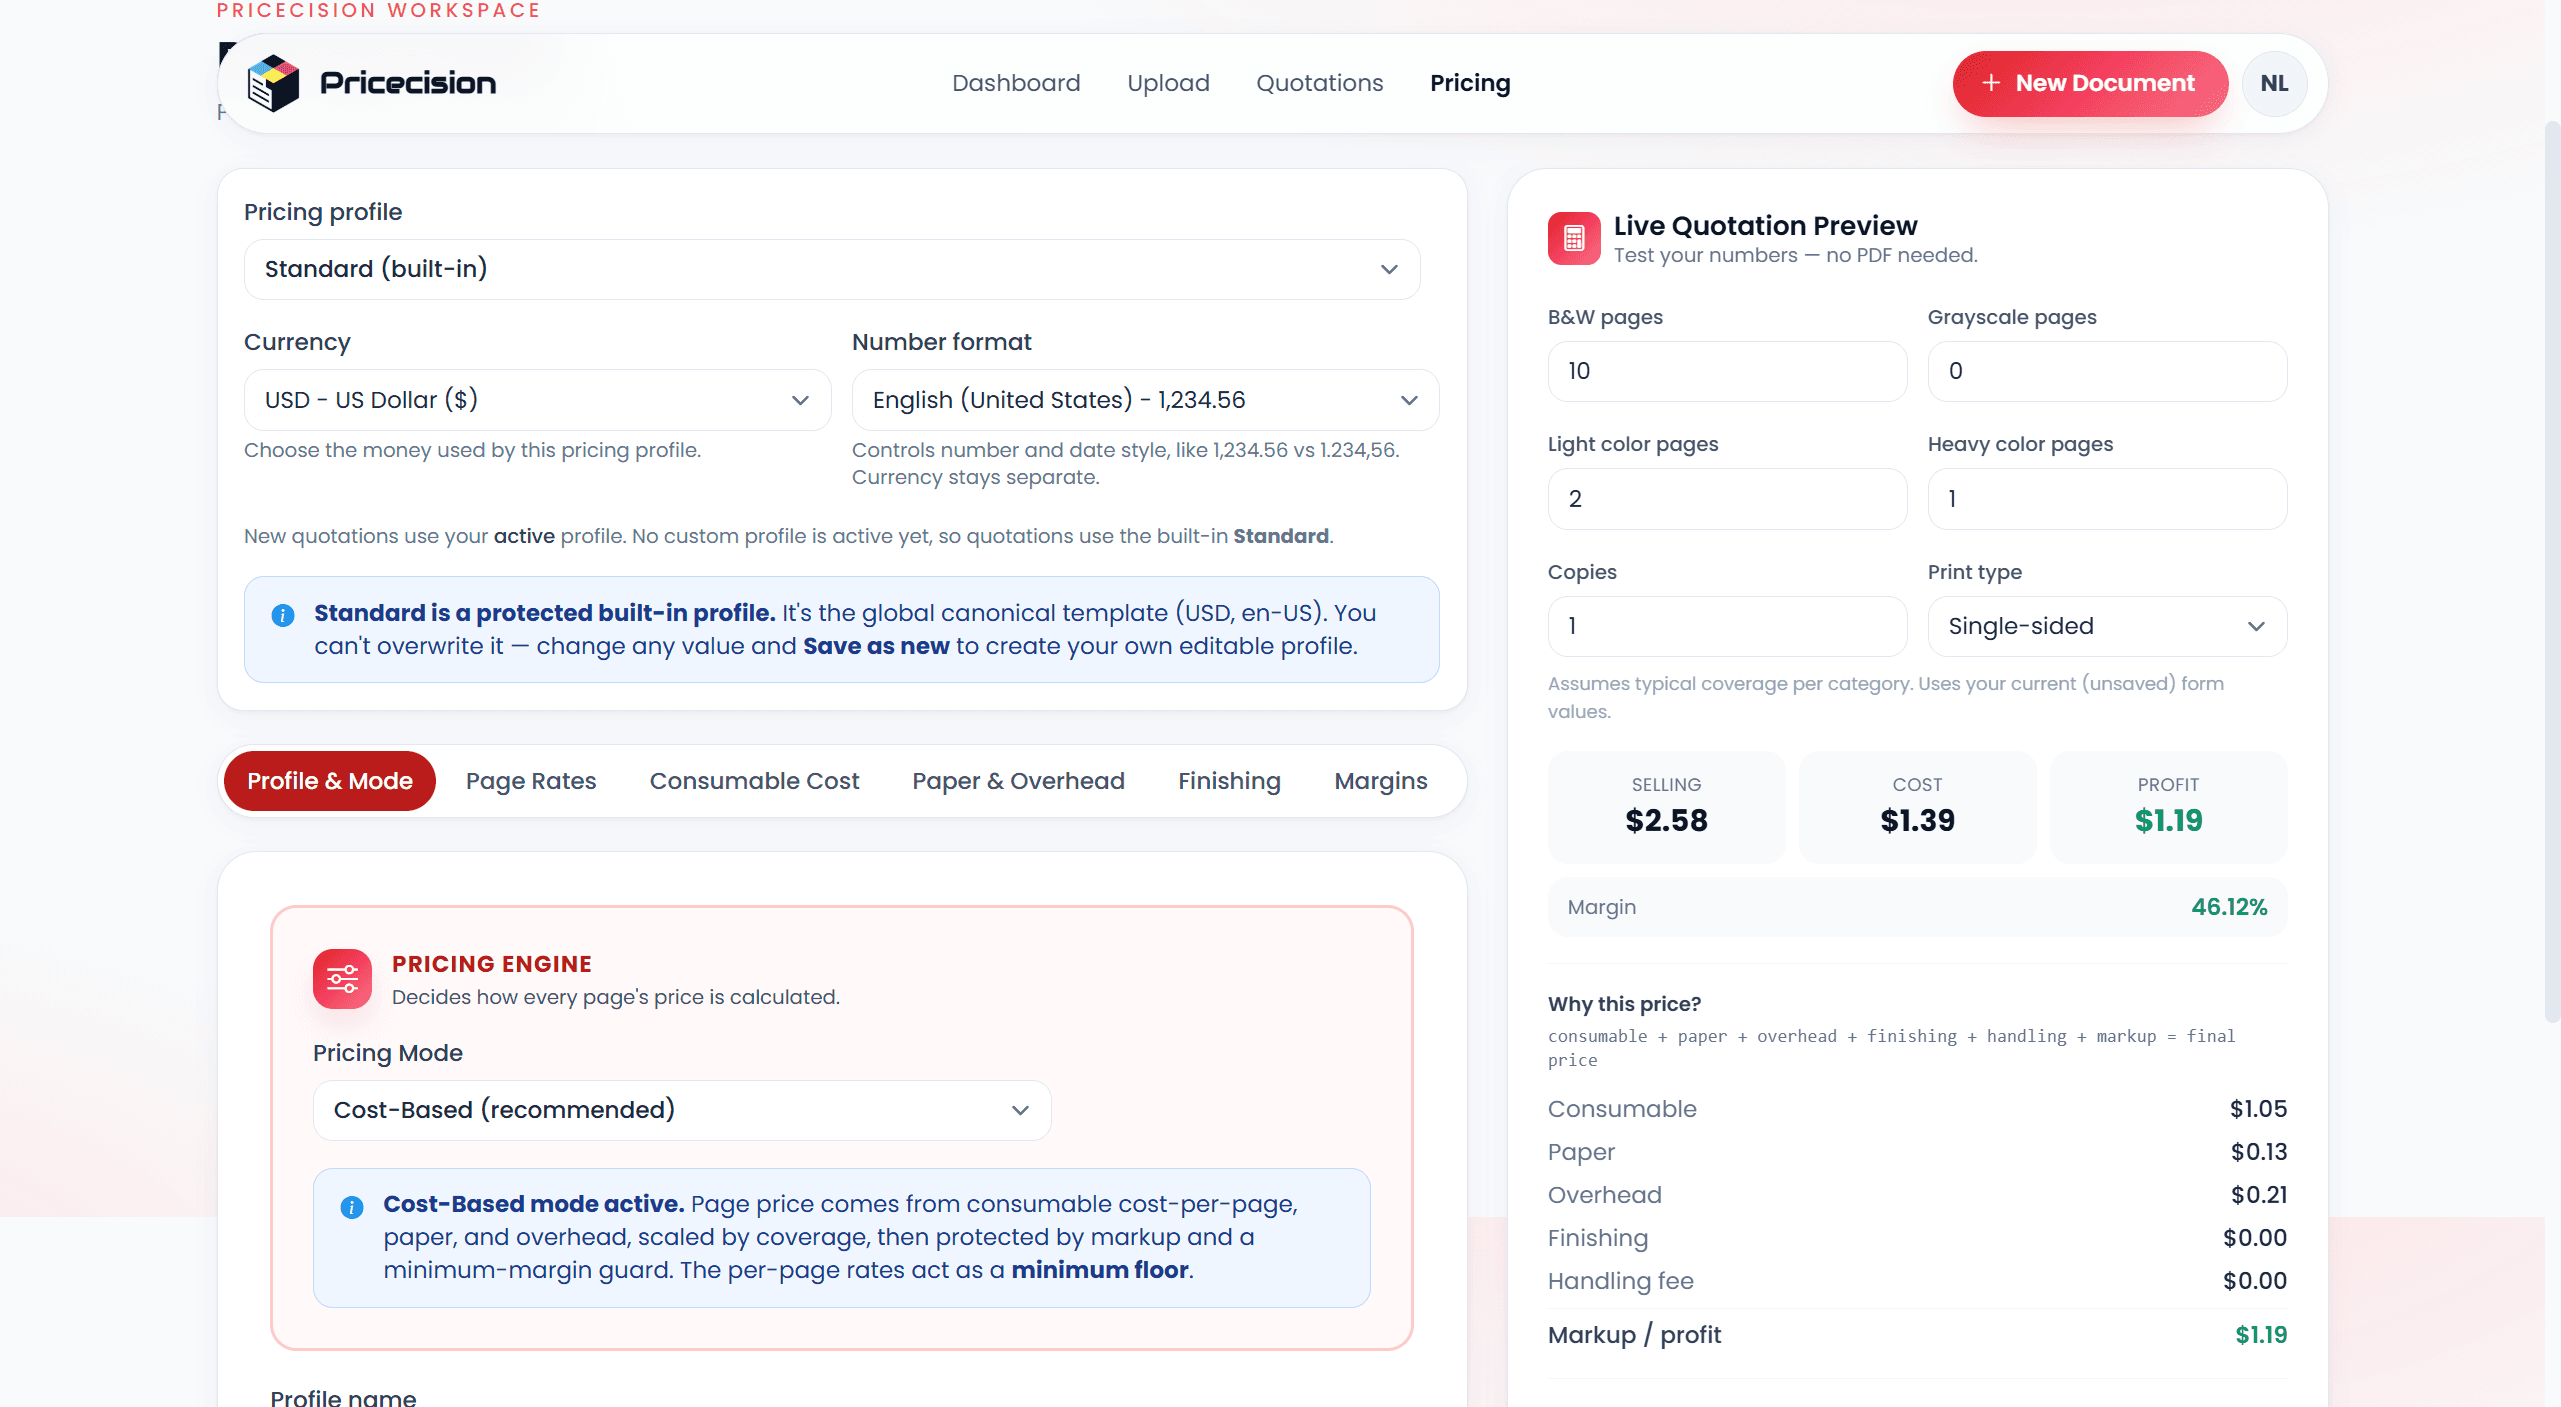The height and width of the screenshot is (1407, 2561).
Task: Click the info icon in the Cost-Based mode notice
Action: coord(352,1207)
